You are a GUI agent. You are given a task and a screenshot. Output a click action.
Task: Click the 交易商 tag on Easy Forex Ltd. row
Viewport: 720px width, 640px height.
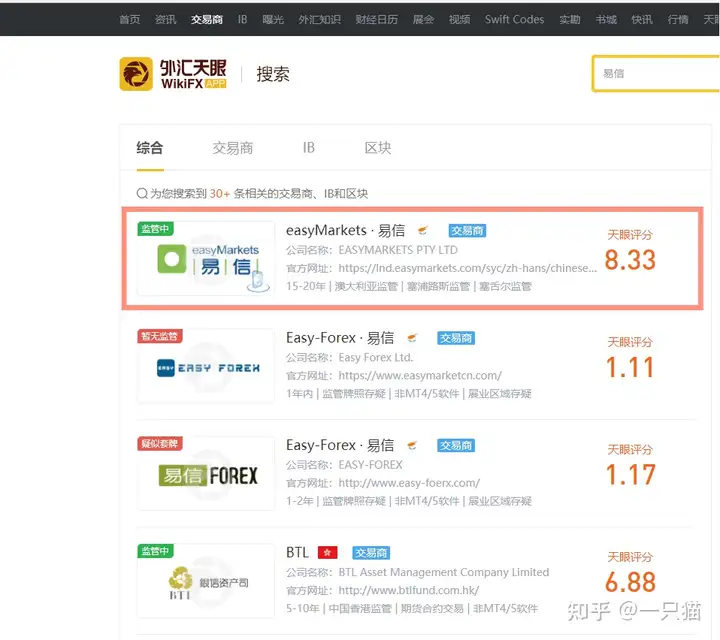click(456, 338)
